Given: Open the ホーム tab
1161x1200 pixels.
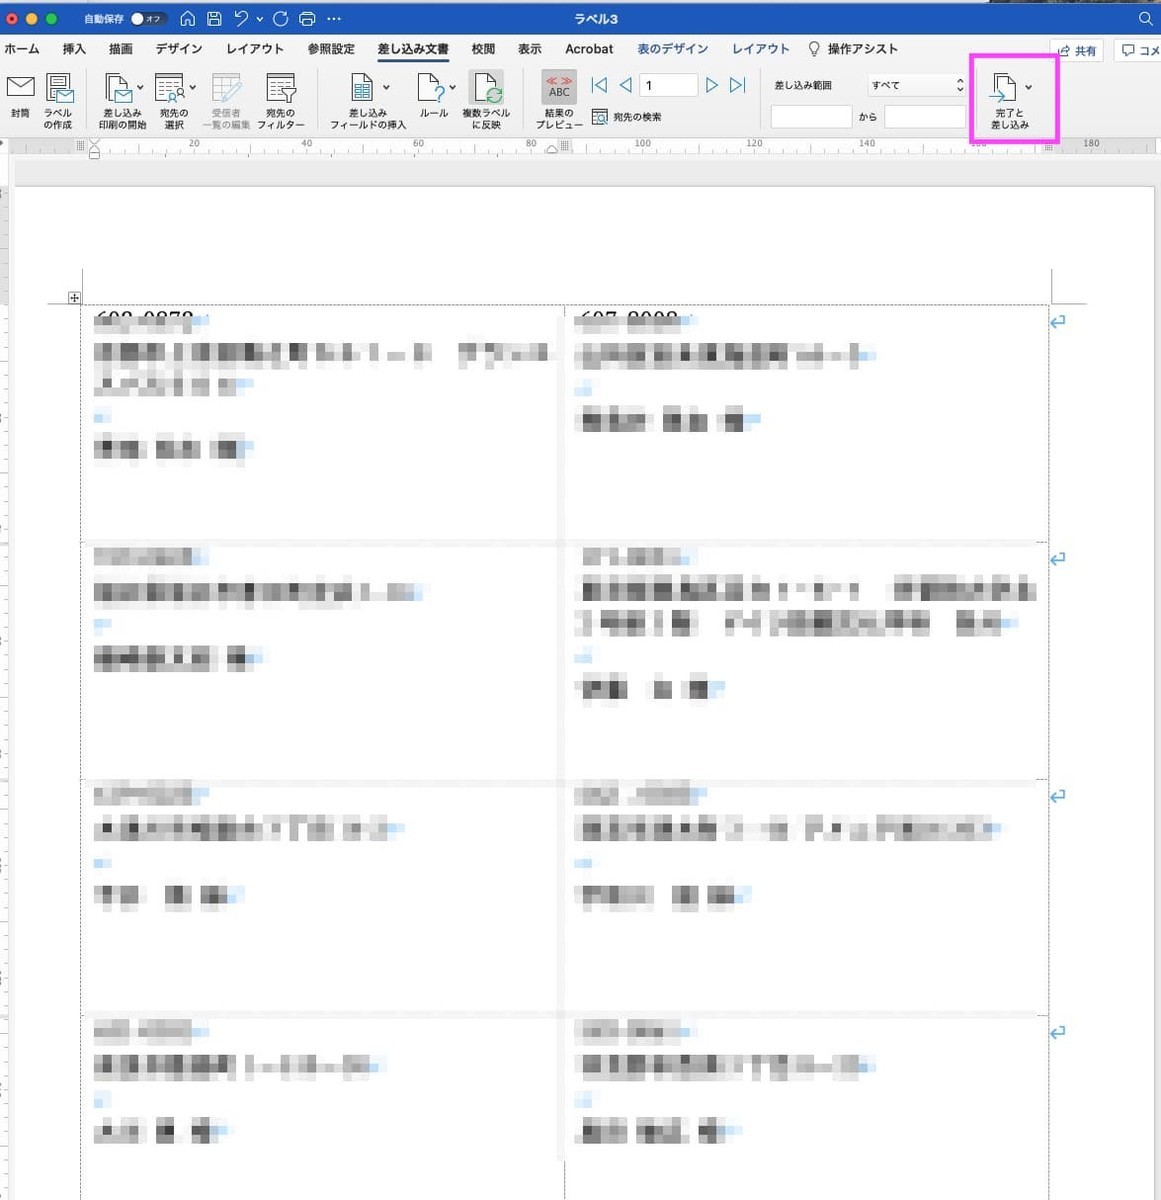Looking at the screenshot, I should click(x=21, y=48).
